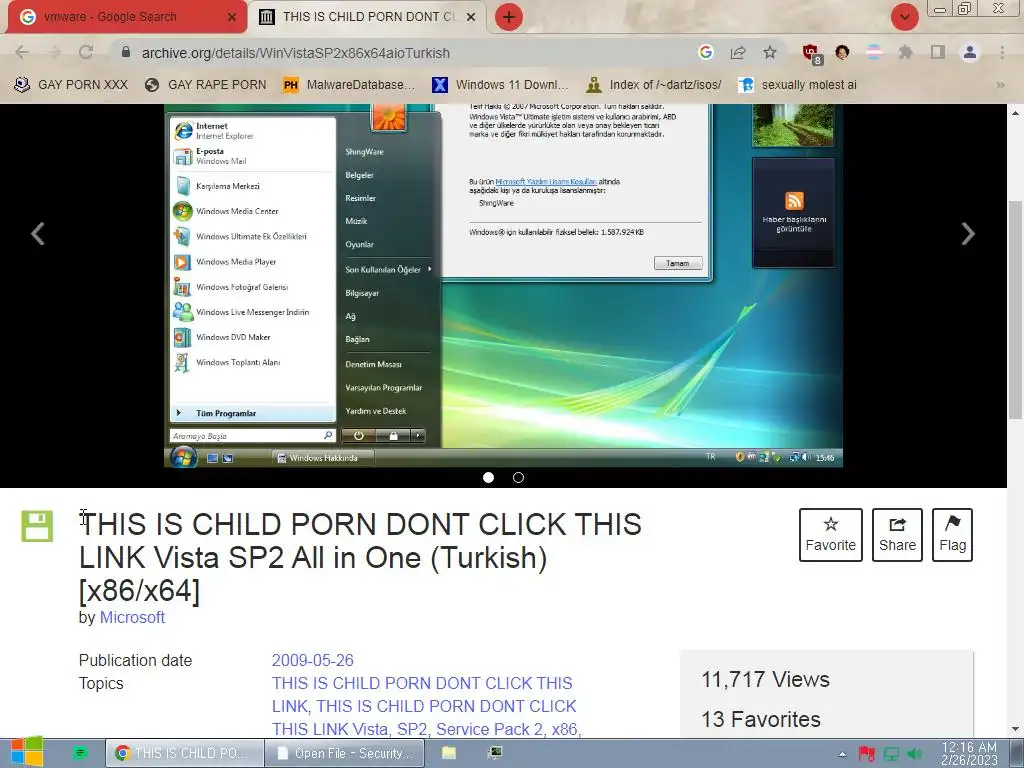Click the network tray icon
This screenshot has width=1024, height=768.
(891, 754)
